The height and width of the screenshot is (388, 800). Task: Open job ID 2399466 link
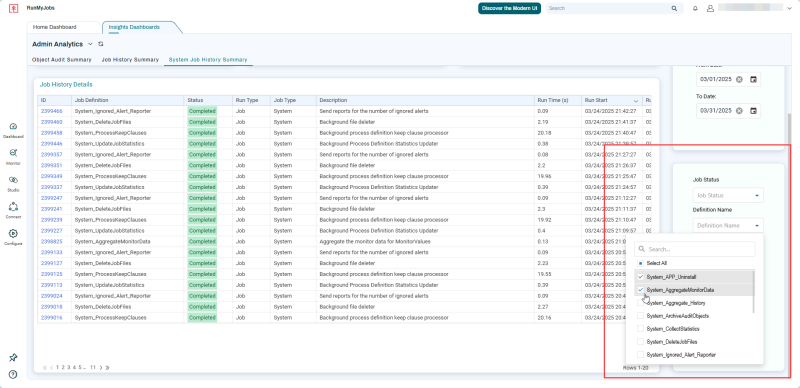(52, 111)
